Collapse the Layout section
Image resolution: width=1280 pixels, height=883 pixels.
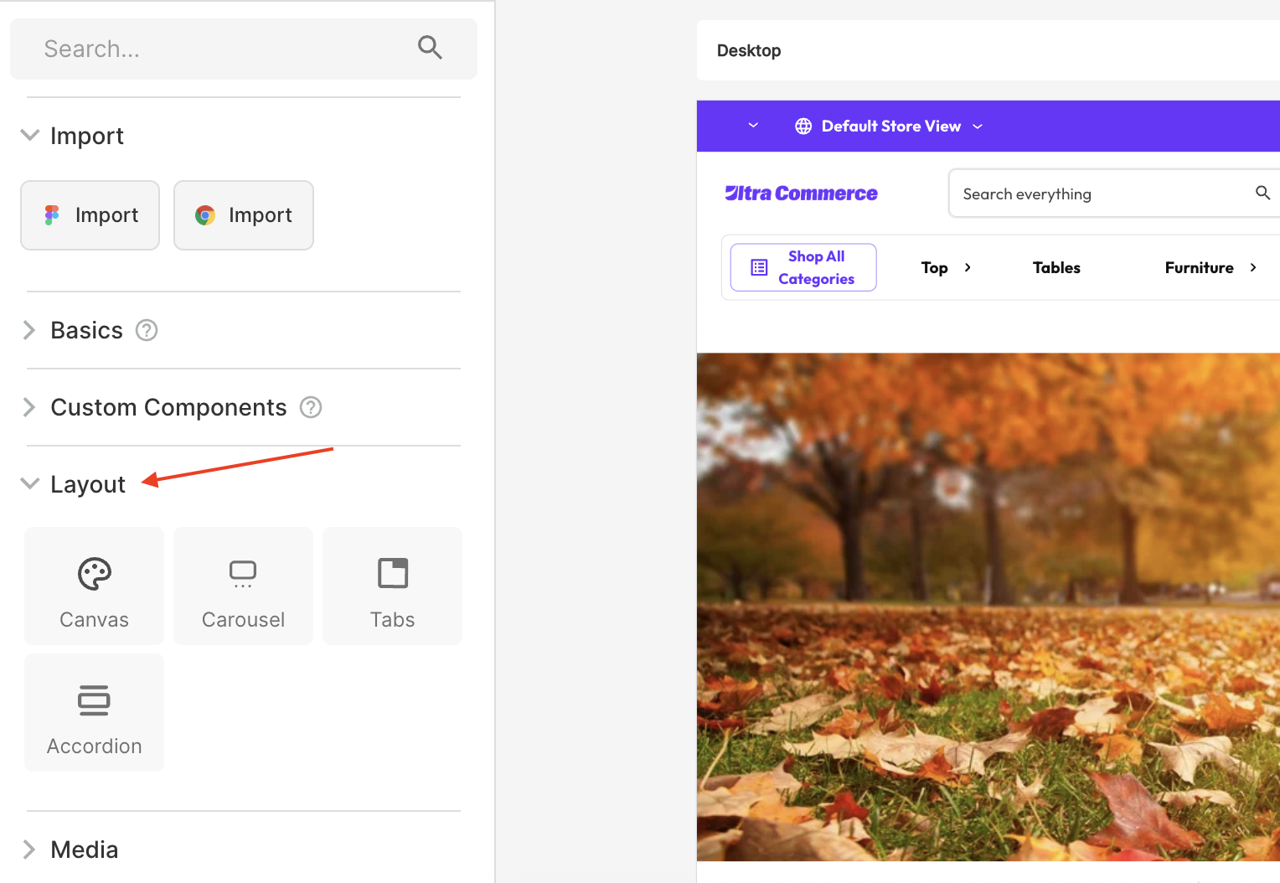[x=30, y=484]
